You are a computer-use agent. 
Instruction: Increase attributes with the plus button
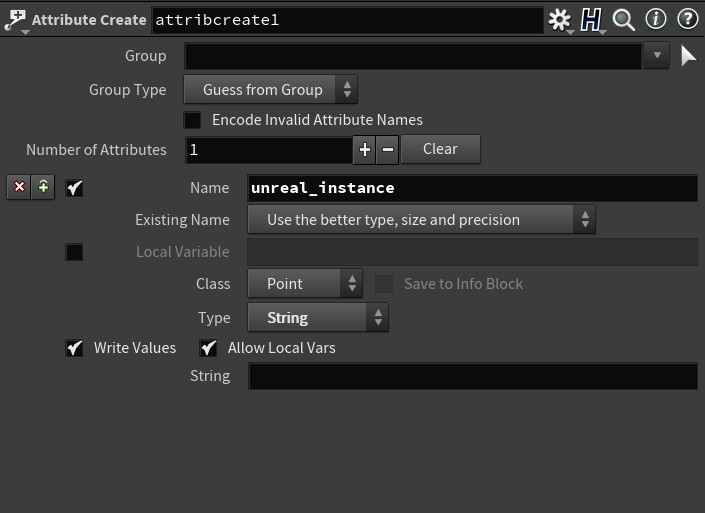point(365,150)
